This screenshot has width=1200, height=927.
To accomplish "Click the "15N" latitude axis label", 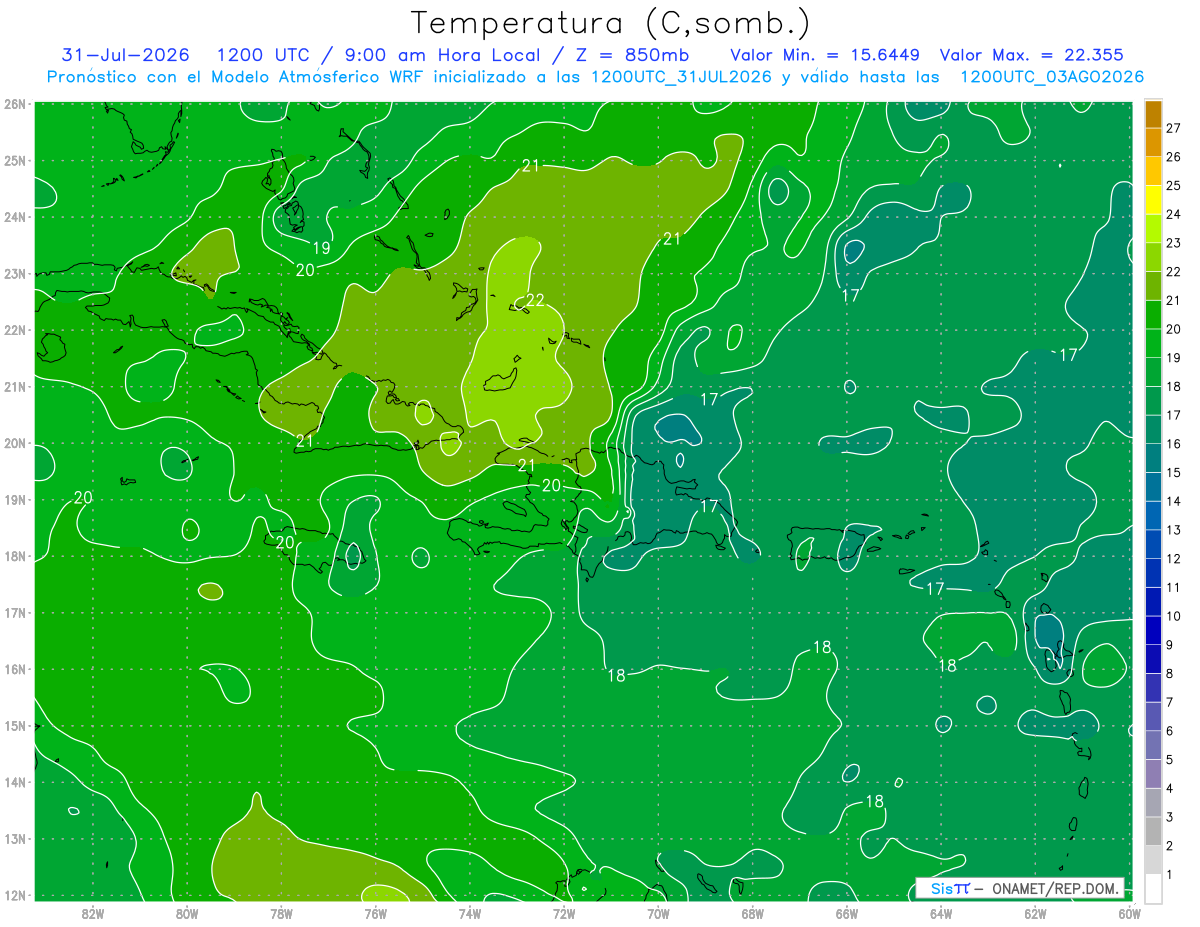I will click(x=14, y=725).
